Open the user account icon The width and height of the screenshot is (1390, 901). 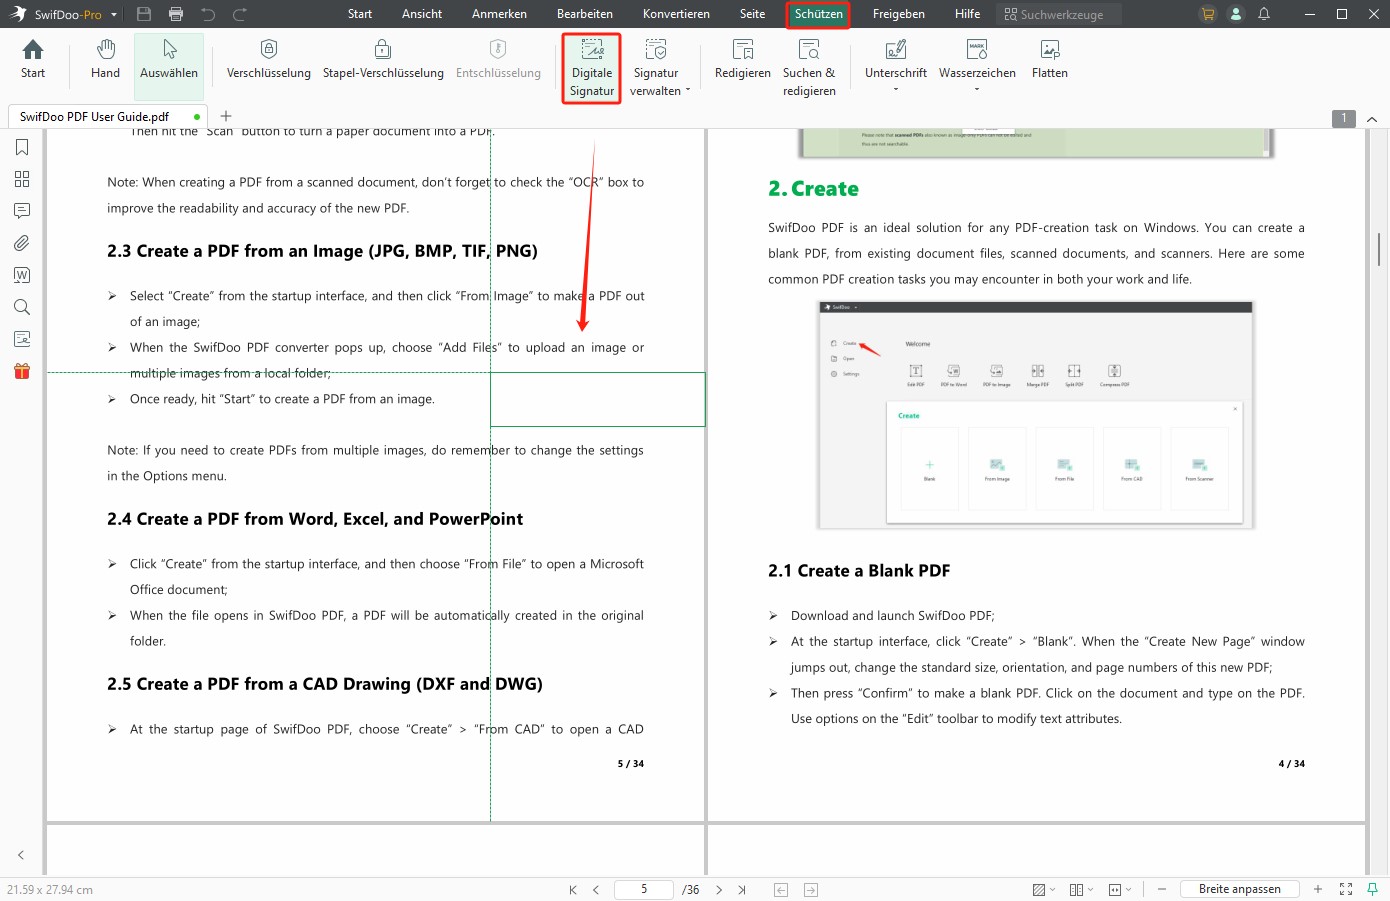1236,14
